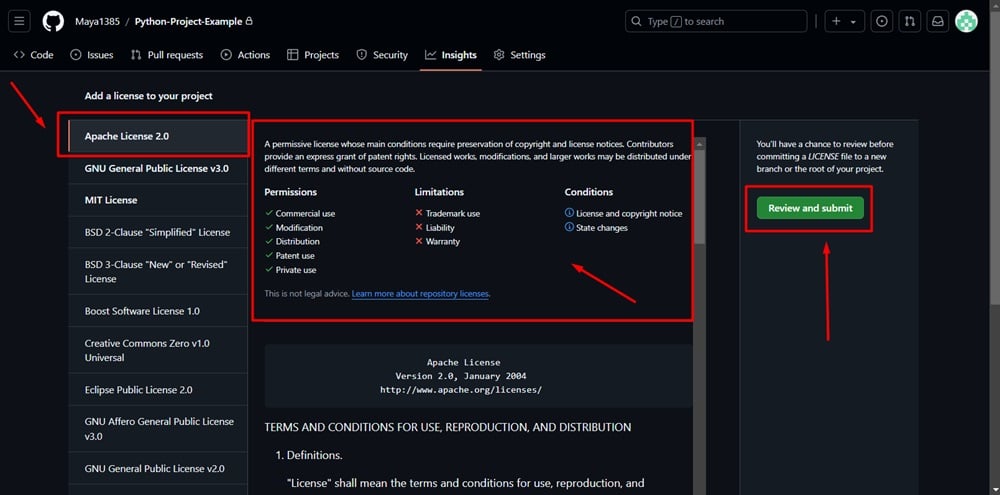Viewport: 1000px width, 495px height.
Task: Open 'Learn more about repository licenses' link
Action: (420, 294)
